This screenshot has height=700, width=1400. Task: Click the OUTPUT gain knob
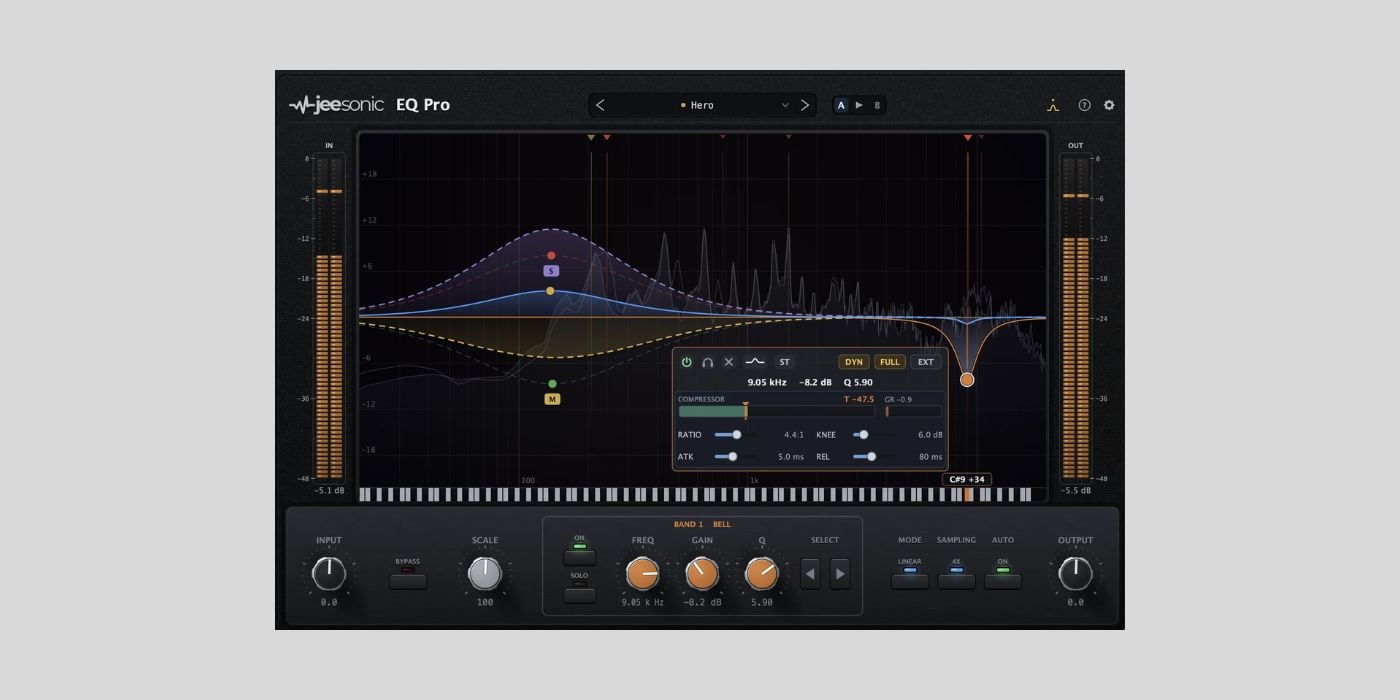1076,574
